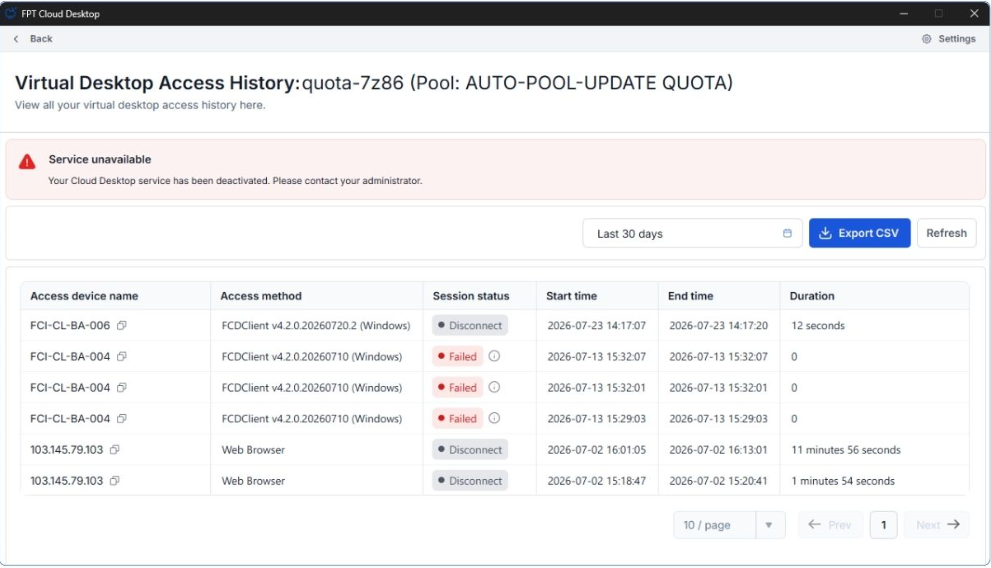Show failure info for 15:29:03 session
This screenshot has height=568, width=991.
coord(494,418)
